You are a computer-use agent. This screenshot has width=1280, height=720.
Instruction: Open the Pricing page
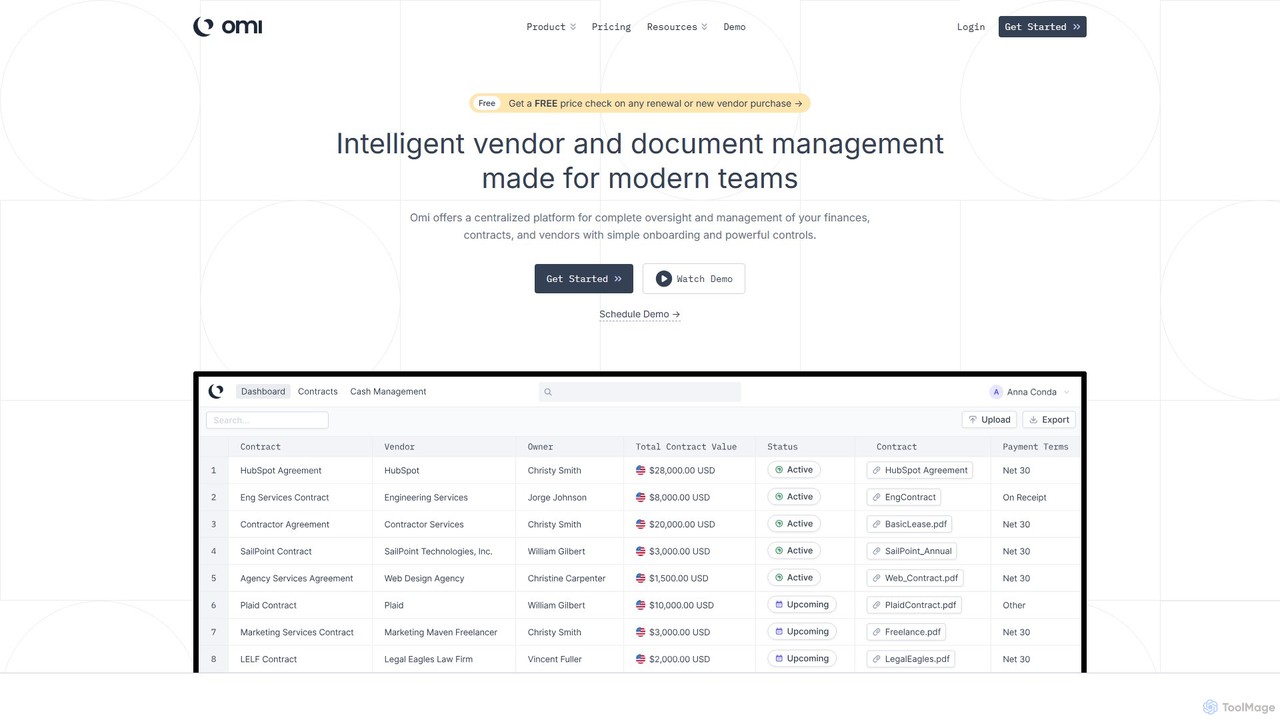(611, 27)
